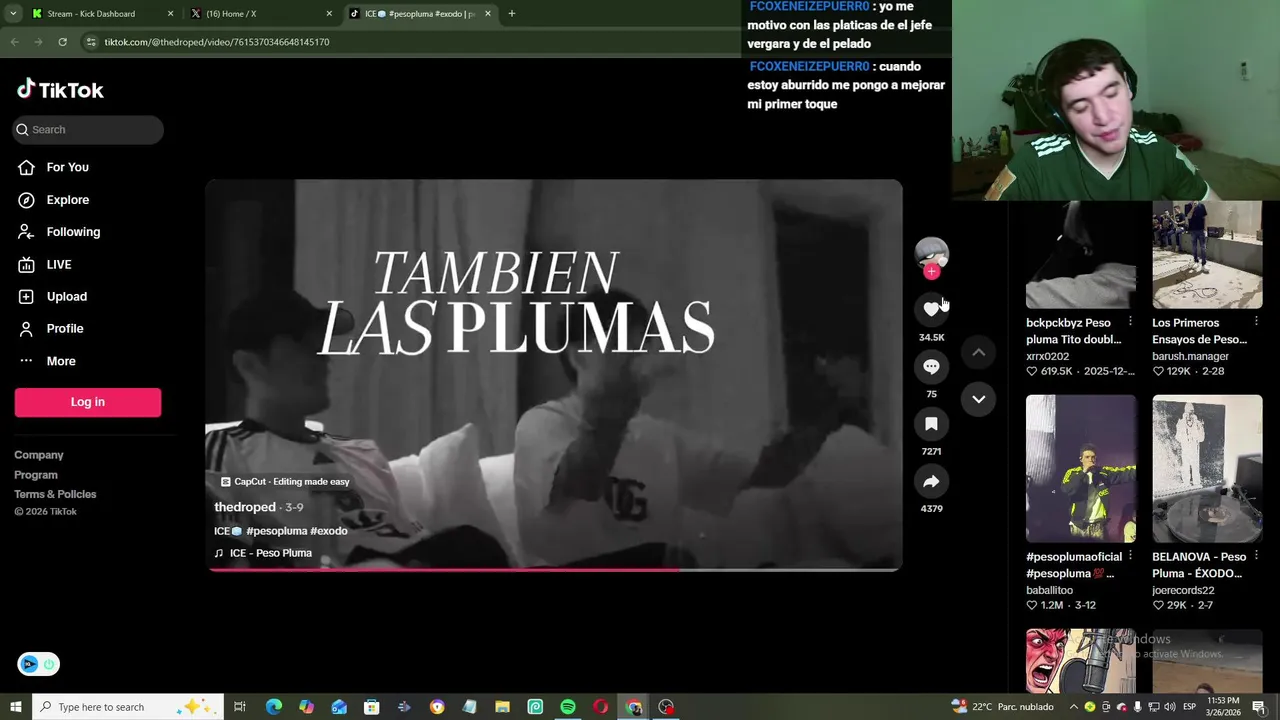Viewport: 1280px width, 720px height.
Task: Open a new browser tab
Action: click(511, 14)
